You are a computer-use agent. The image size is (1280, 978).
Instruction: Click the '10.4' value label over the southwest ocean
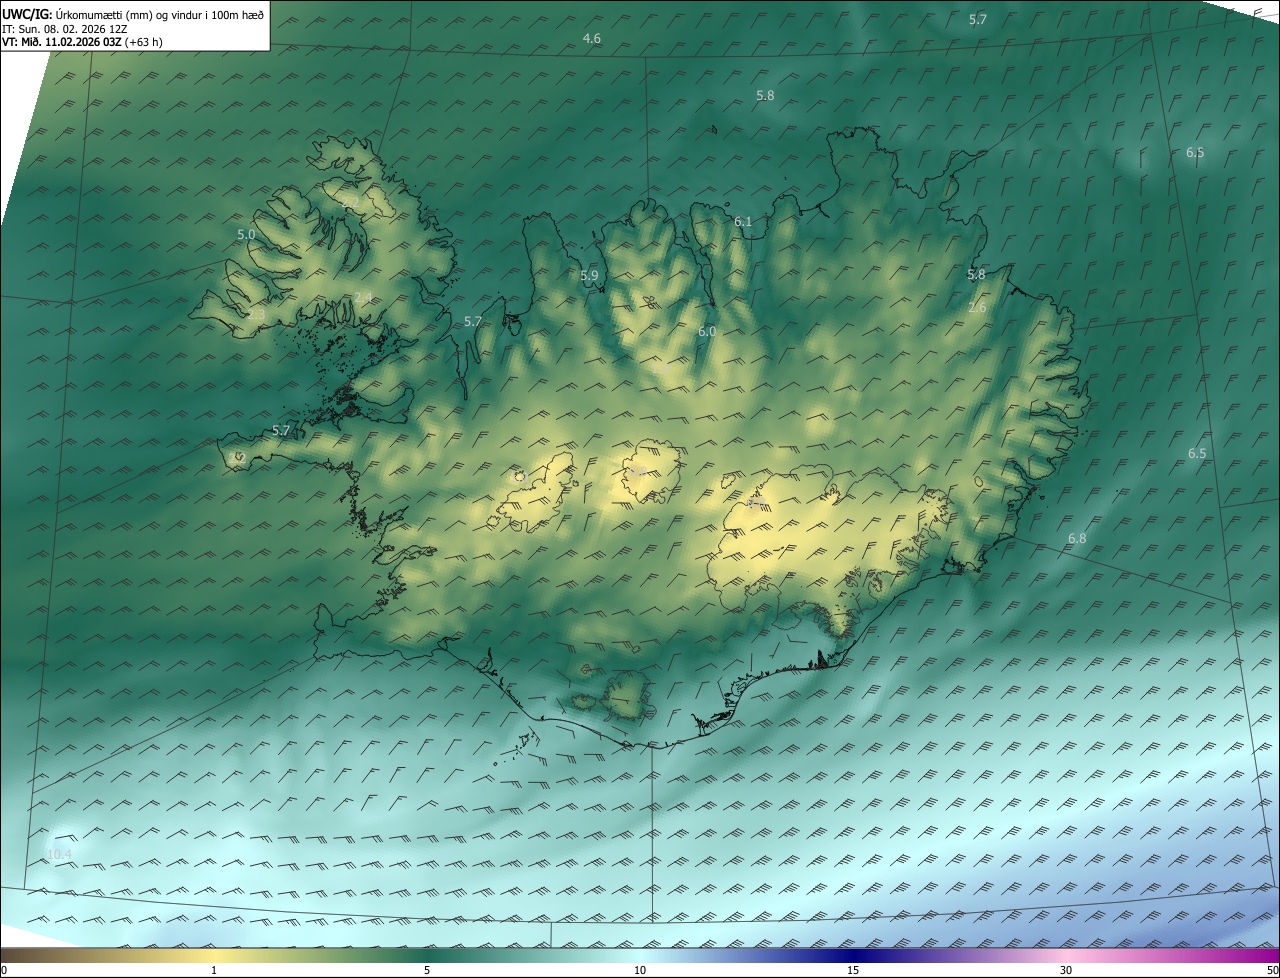[x=59, y=854]
